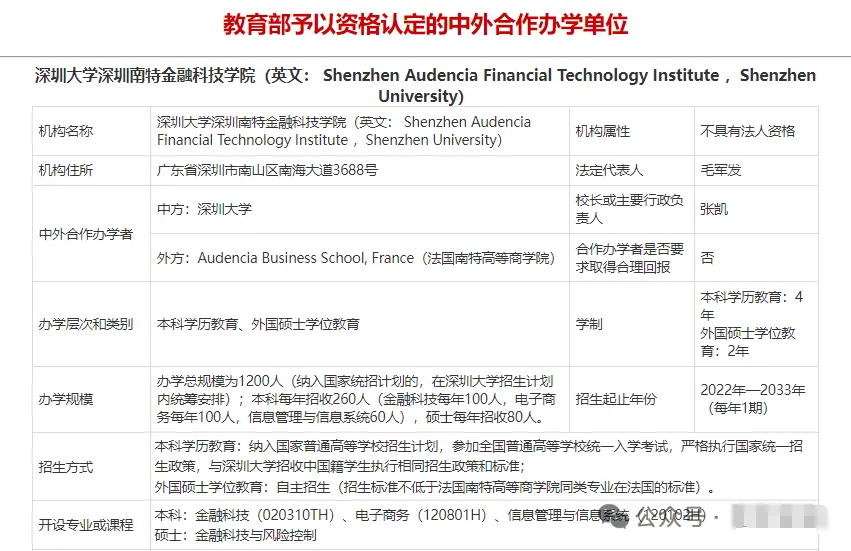The height and width of the screenshot is (551, 851).
Task: Select the institute title with Shenzhen Audencia name
Action: click(426, 85)
